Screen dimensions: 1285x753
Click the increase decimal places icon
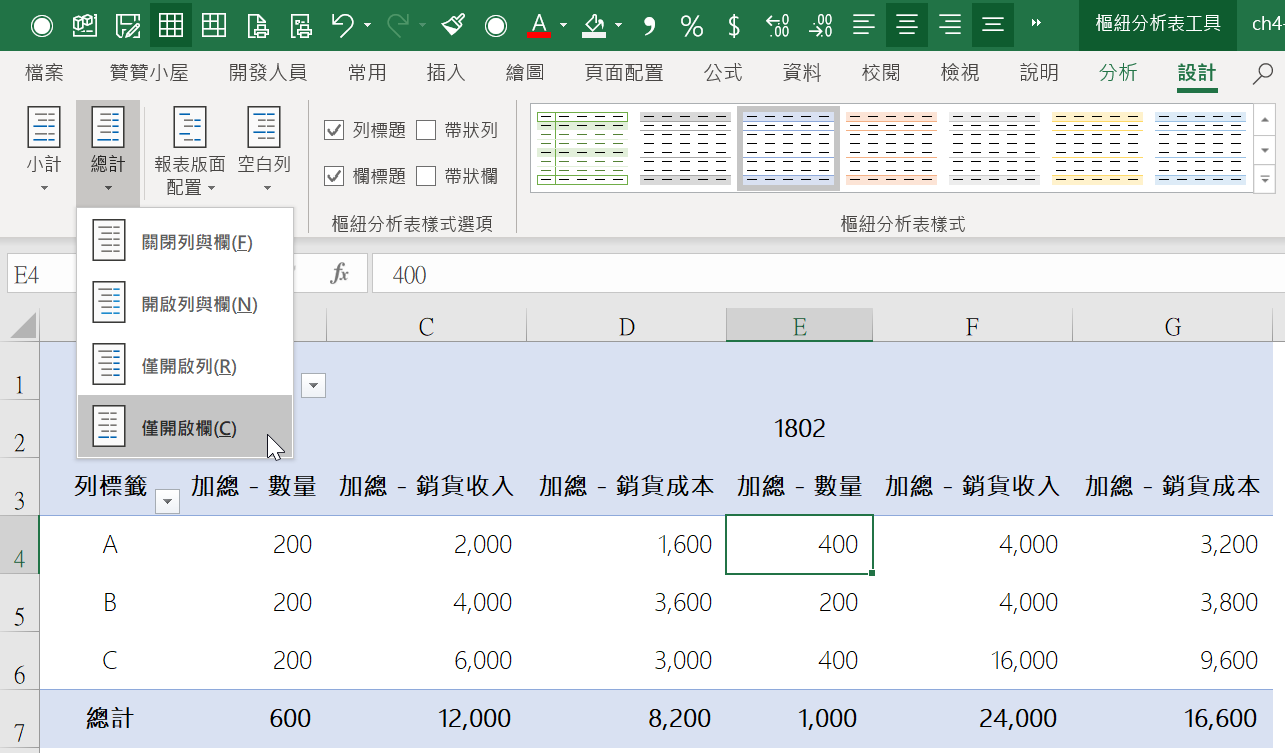pos(777,25)
